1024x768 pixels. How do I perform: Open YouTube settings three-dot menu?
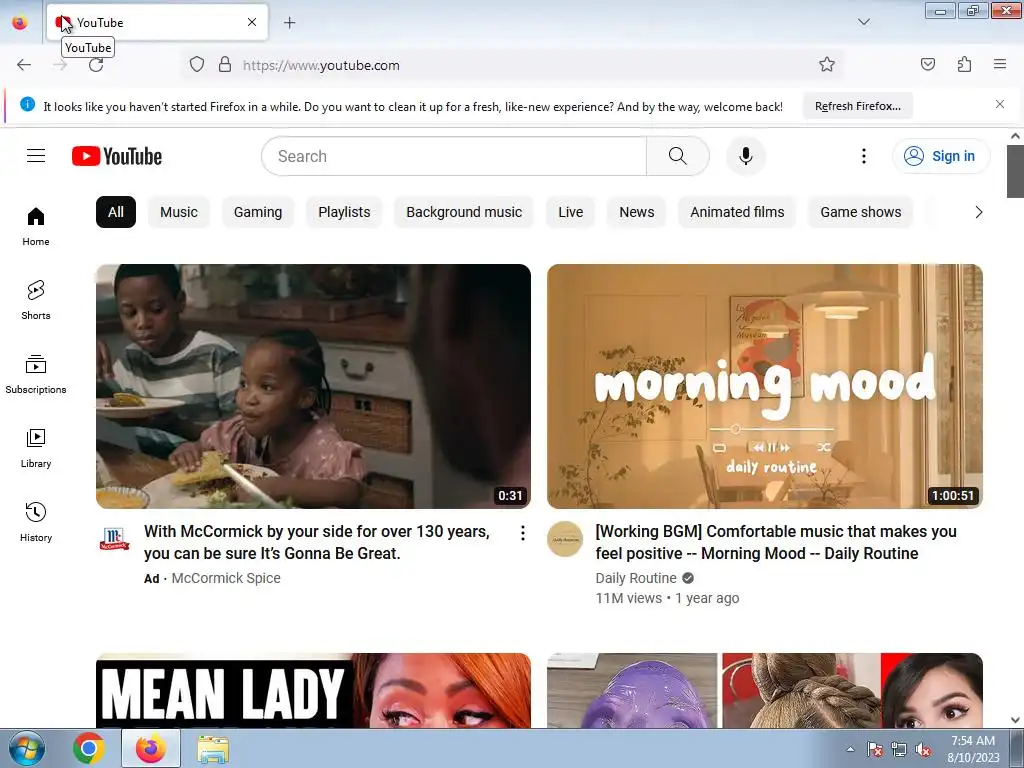pyautogui.click(x=863, y=156)
